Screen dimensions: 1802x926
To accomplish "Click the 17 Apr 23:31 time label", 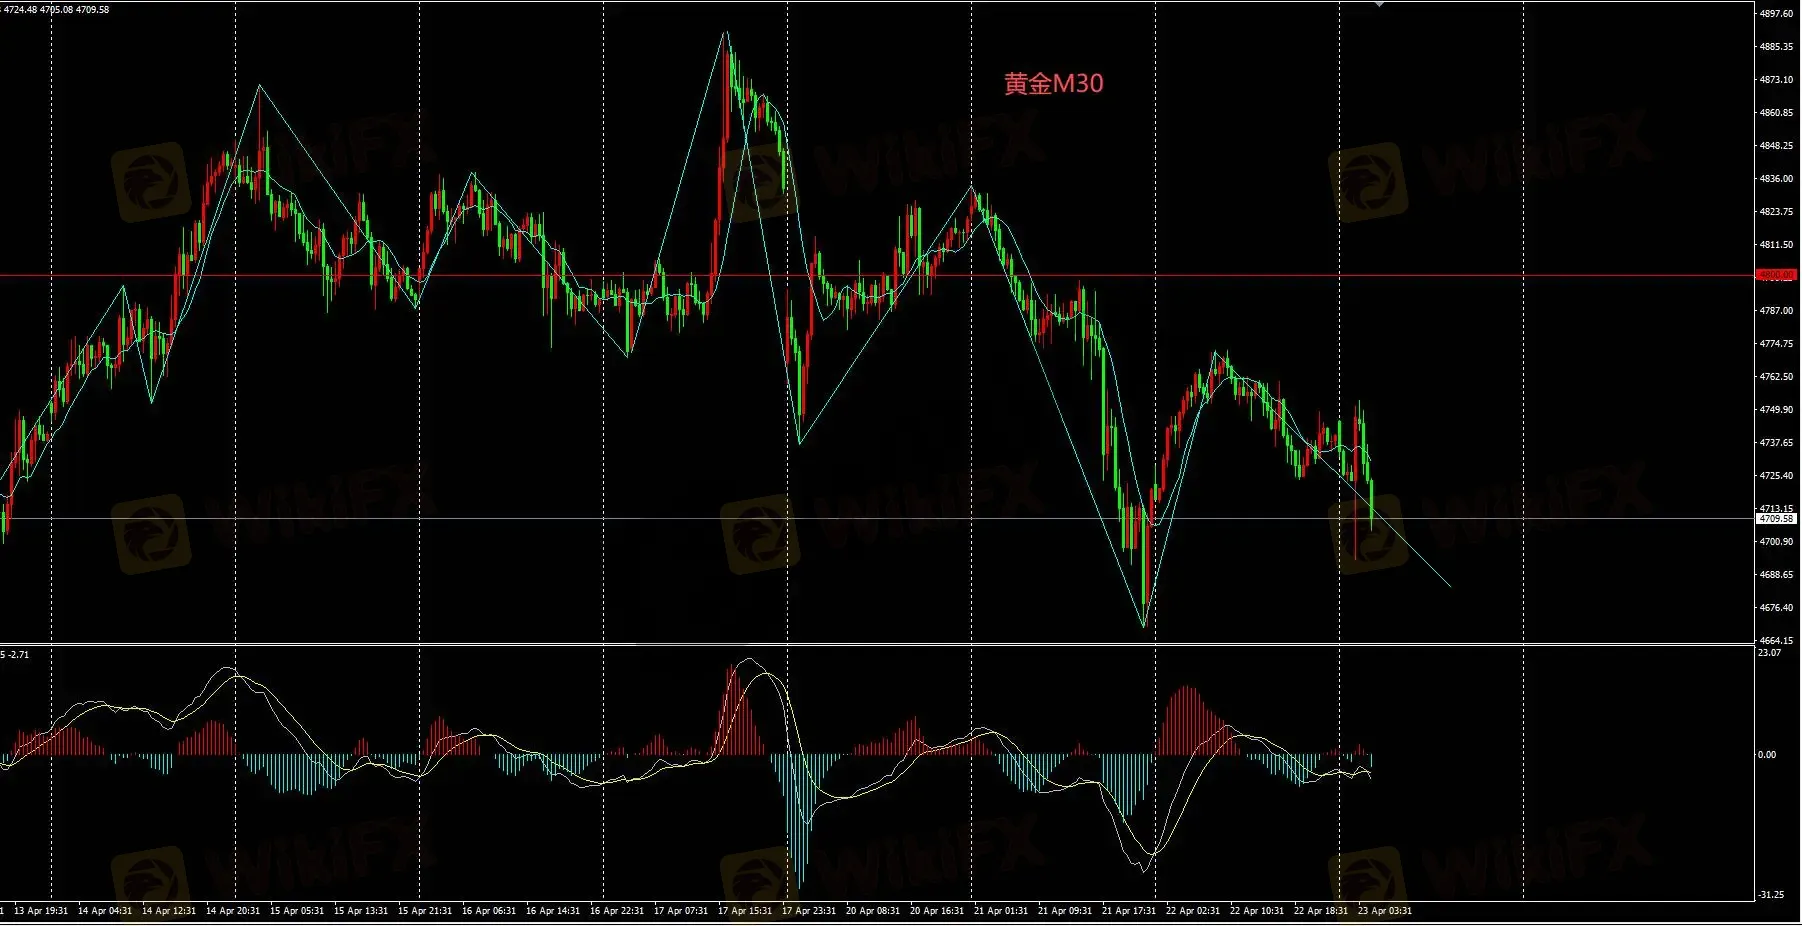I will 809,911.
